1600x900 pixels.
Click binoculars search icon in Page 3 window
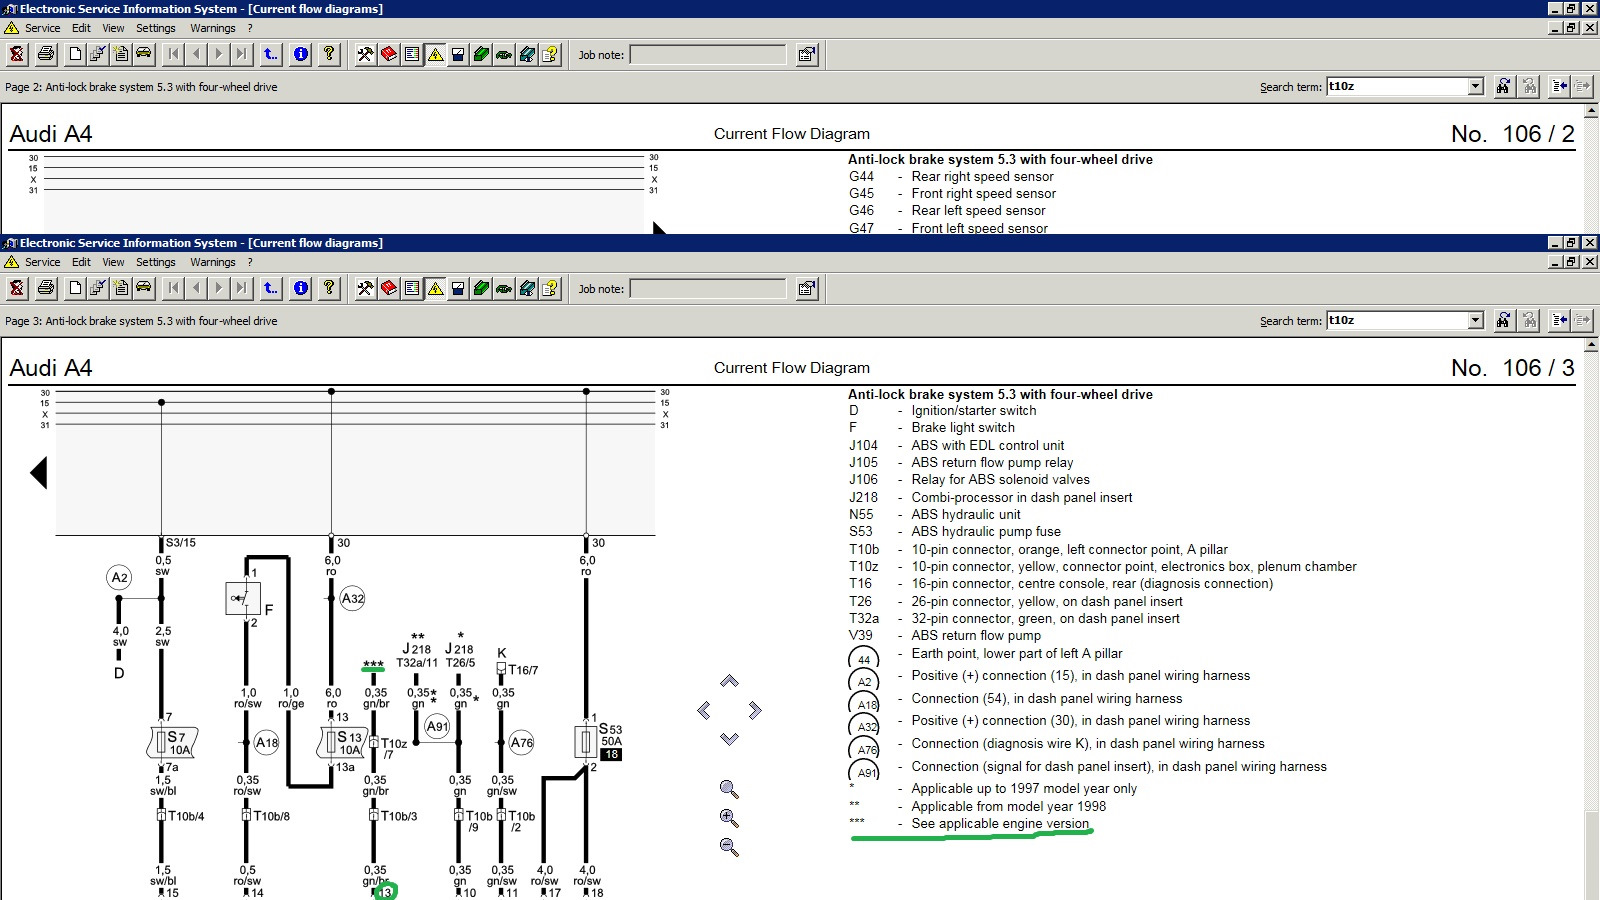[1503, 320]
